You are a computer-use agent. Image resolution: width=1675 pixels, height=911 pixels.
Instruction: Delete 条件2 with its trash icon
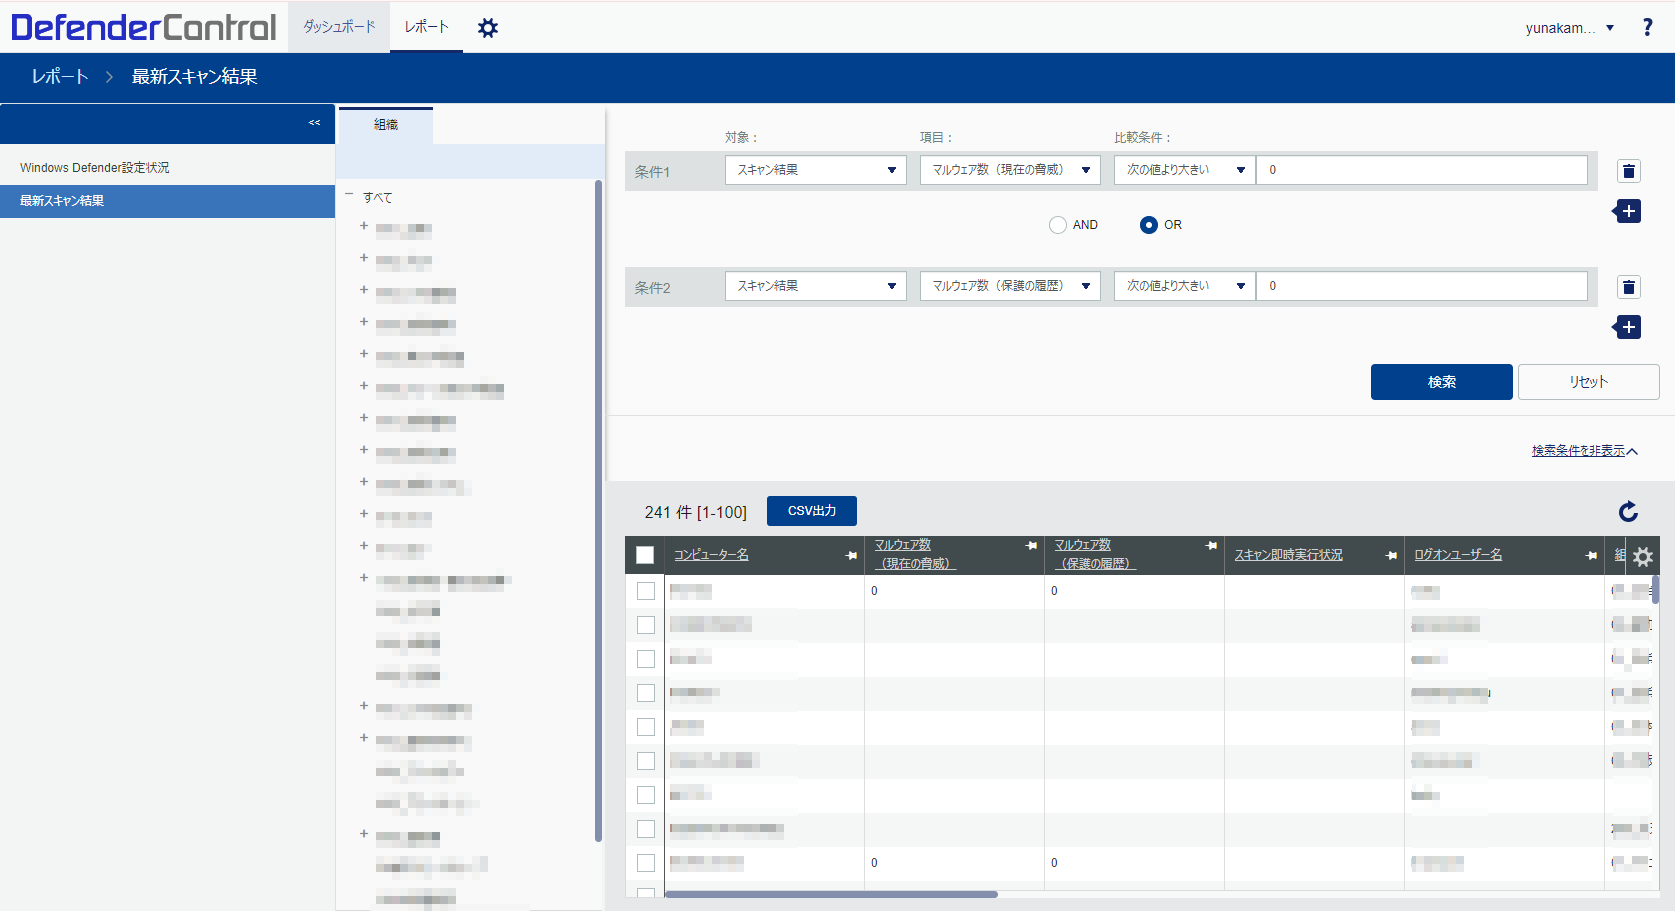coord(1629,287)
